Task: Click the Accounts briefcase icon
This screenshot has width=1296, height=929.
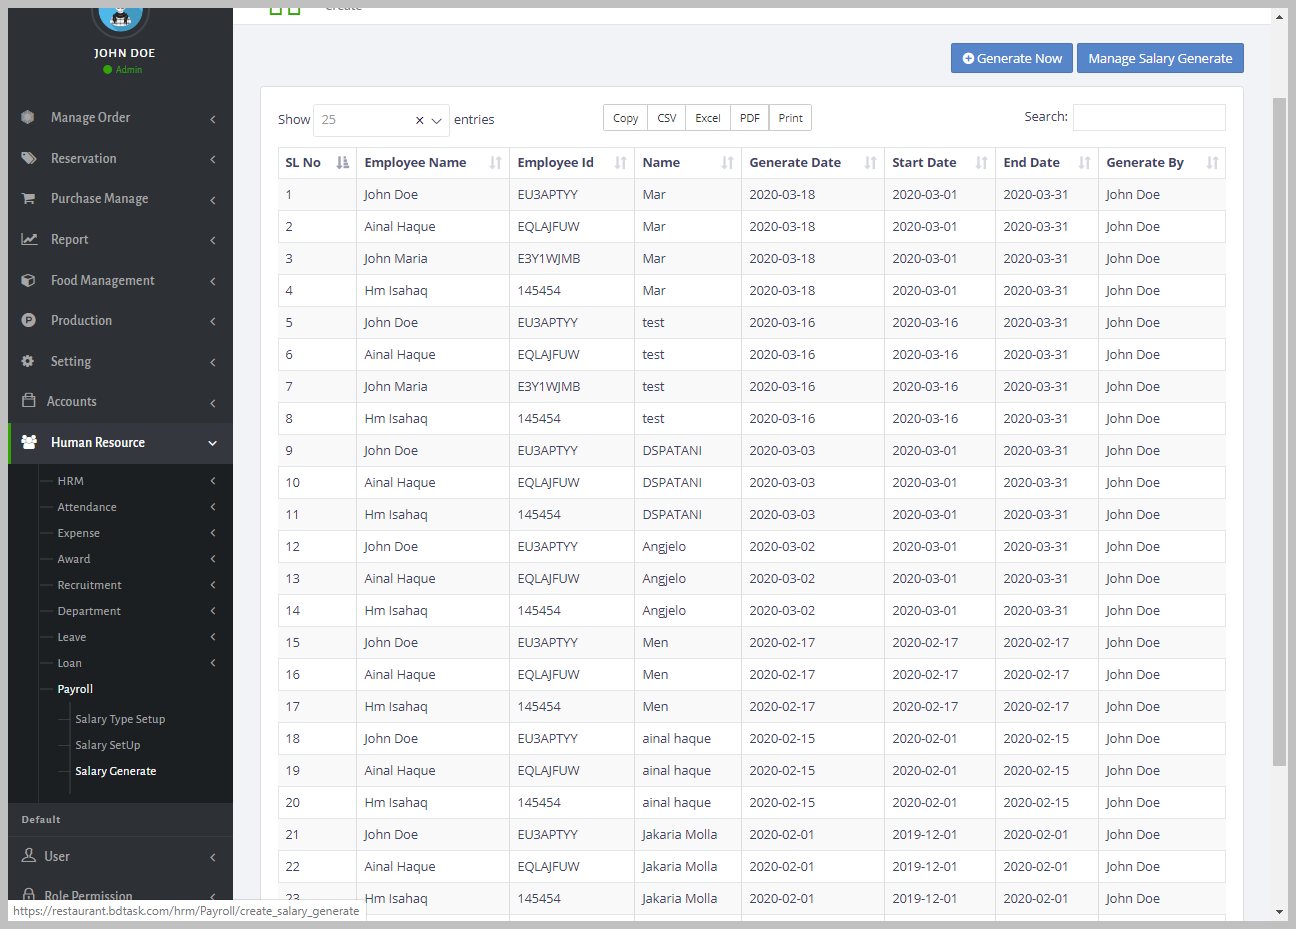Action: tap(28, 401)
